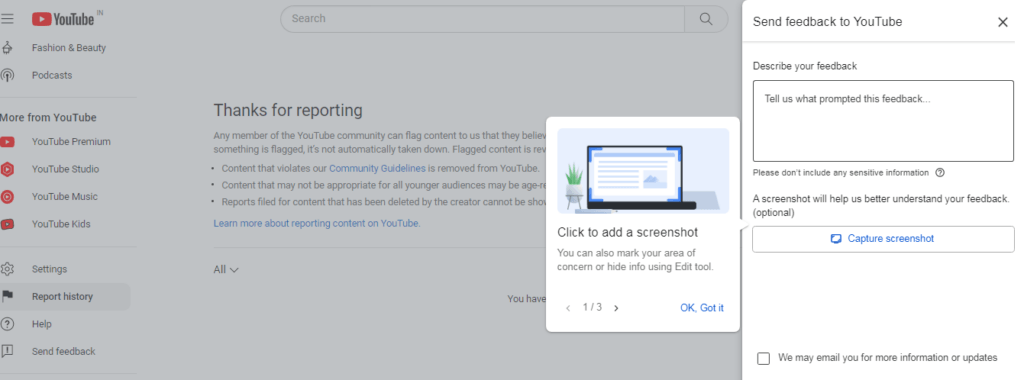Open YouTube Studio entry
Screen dimensions: 1024x380
coord(65,169)
